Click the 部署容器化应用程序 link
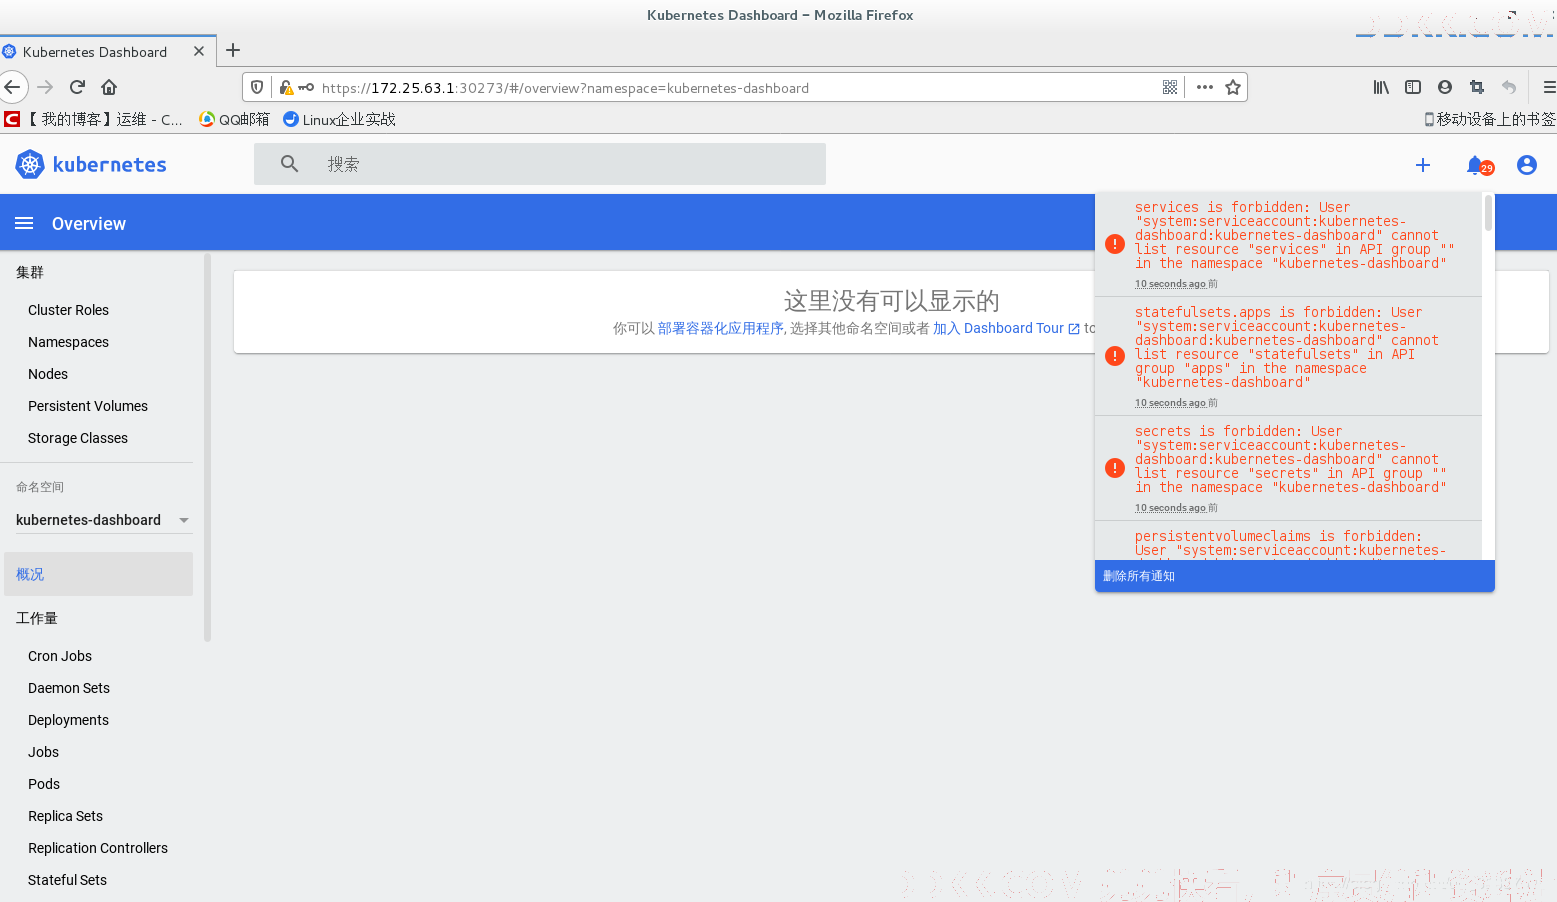This screenshot has height=902, width=1557. coord(720,328)
